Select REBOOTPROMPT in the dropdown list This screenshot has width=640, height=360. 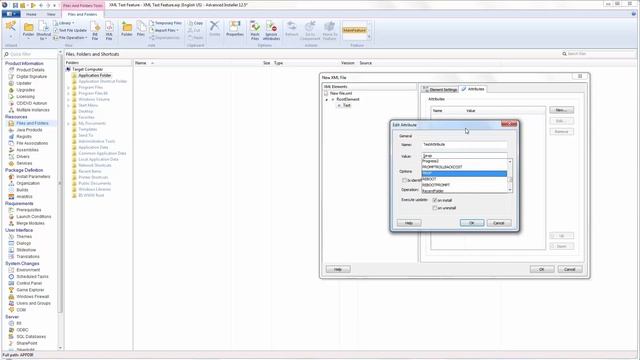tap(464, 185)
